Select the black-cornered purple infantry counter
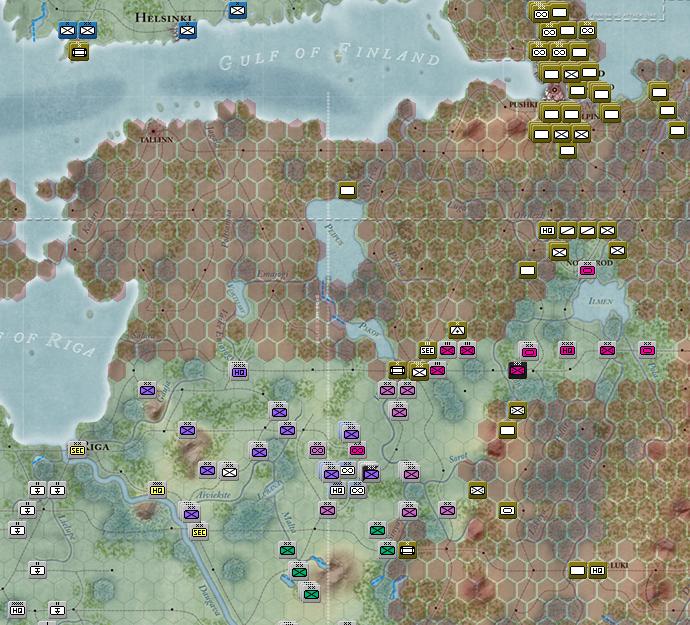This screenshot has width=690, height=625. click(x=371, y=474)
